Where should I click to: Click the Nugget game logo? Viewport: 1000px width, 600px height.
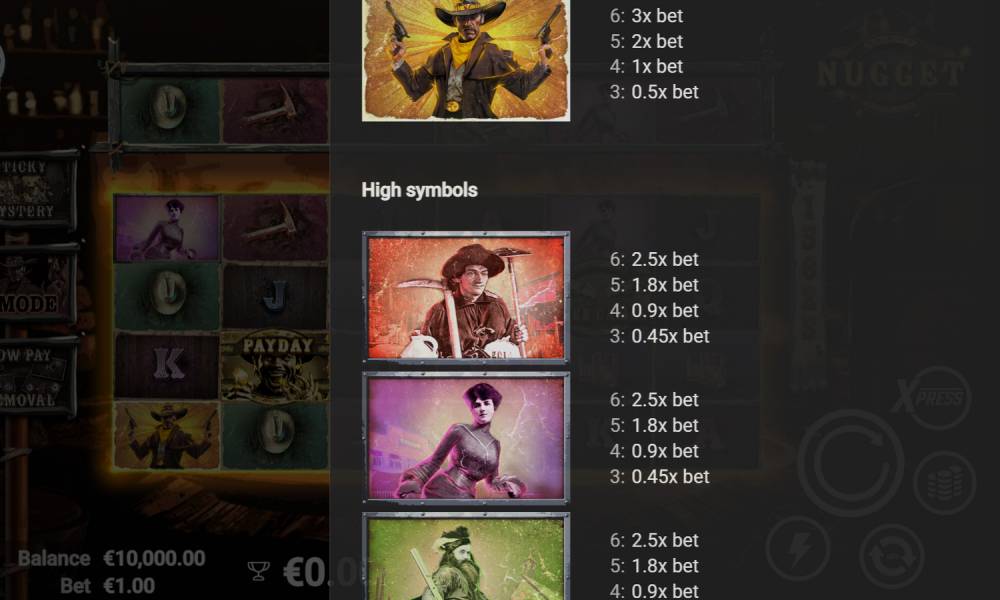[892, 73]
